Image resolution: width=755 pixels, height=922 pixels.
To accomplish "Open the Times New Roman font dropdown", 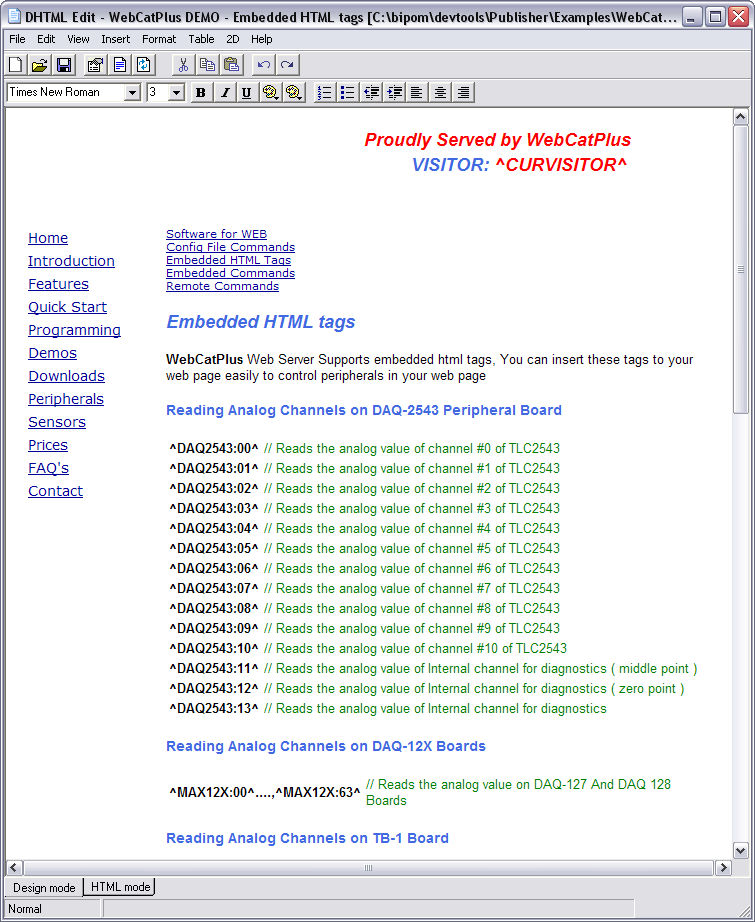I will click(x=132, y=93).
